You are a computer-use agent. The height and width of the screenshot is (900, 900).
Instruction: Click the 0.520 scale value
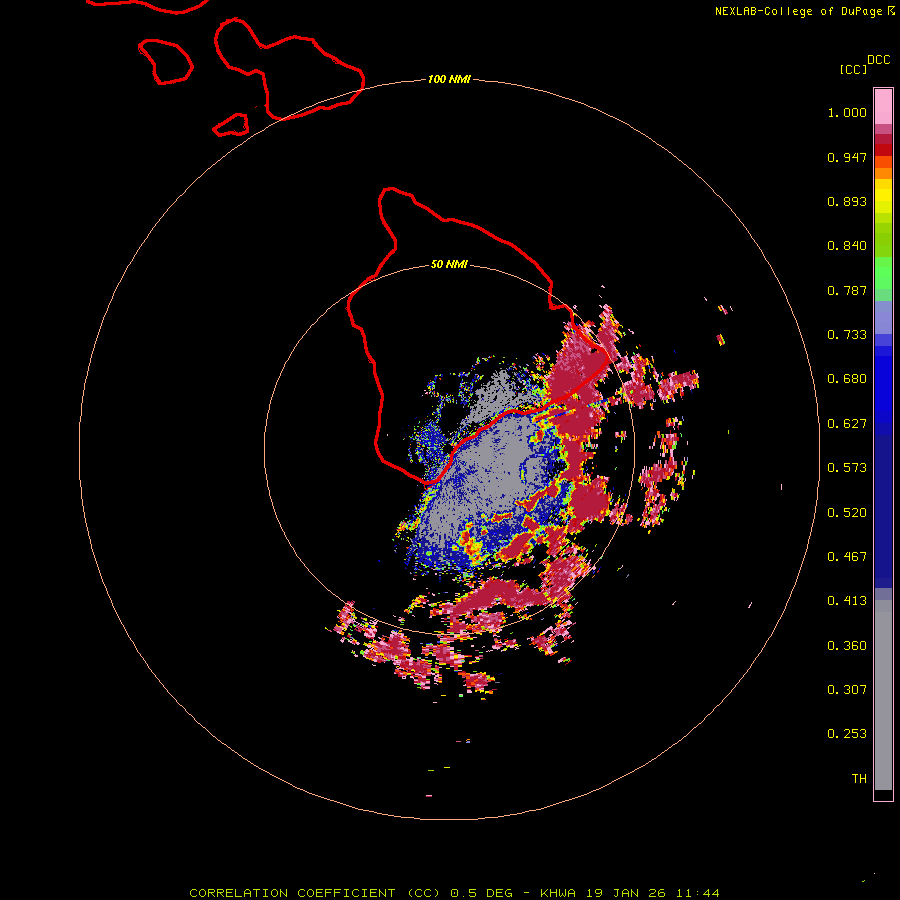coord(847,513)
